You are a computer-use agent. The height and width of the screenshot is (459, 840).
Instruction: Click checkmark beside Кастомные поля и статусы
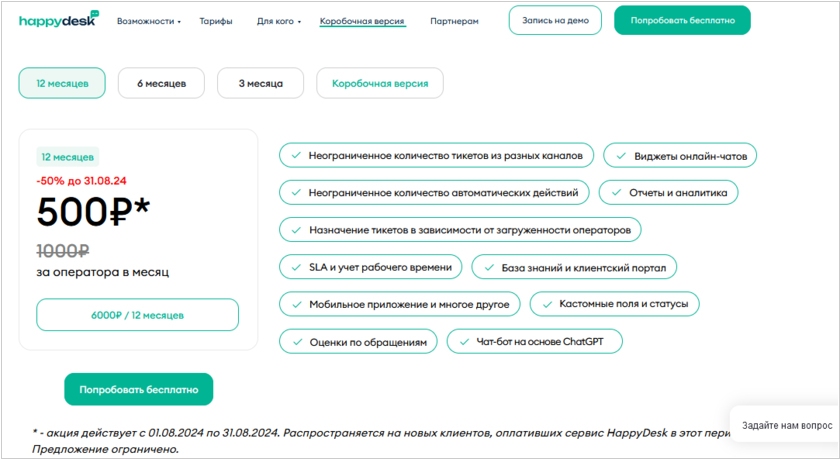coord(547,304)
